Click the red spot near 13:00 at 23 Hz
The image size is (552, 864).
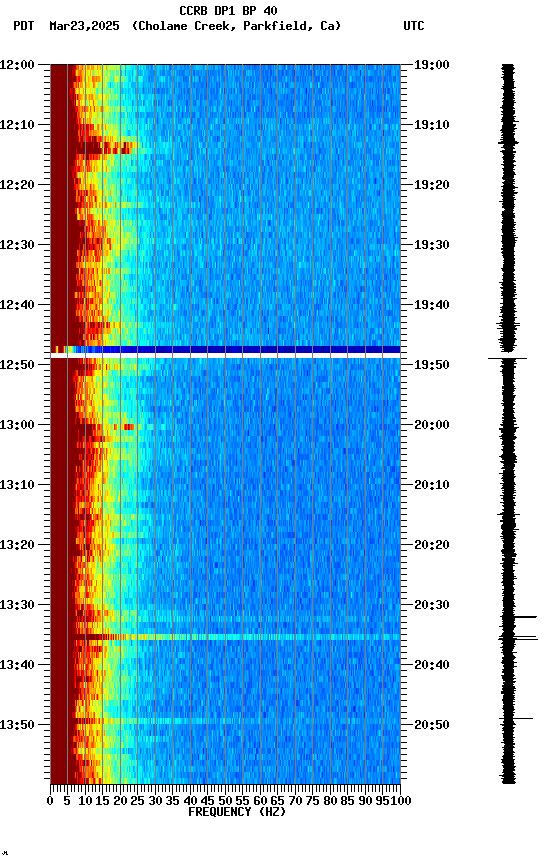[129, 427]
